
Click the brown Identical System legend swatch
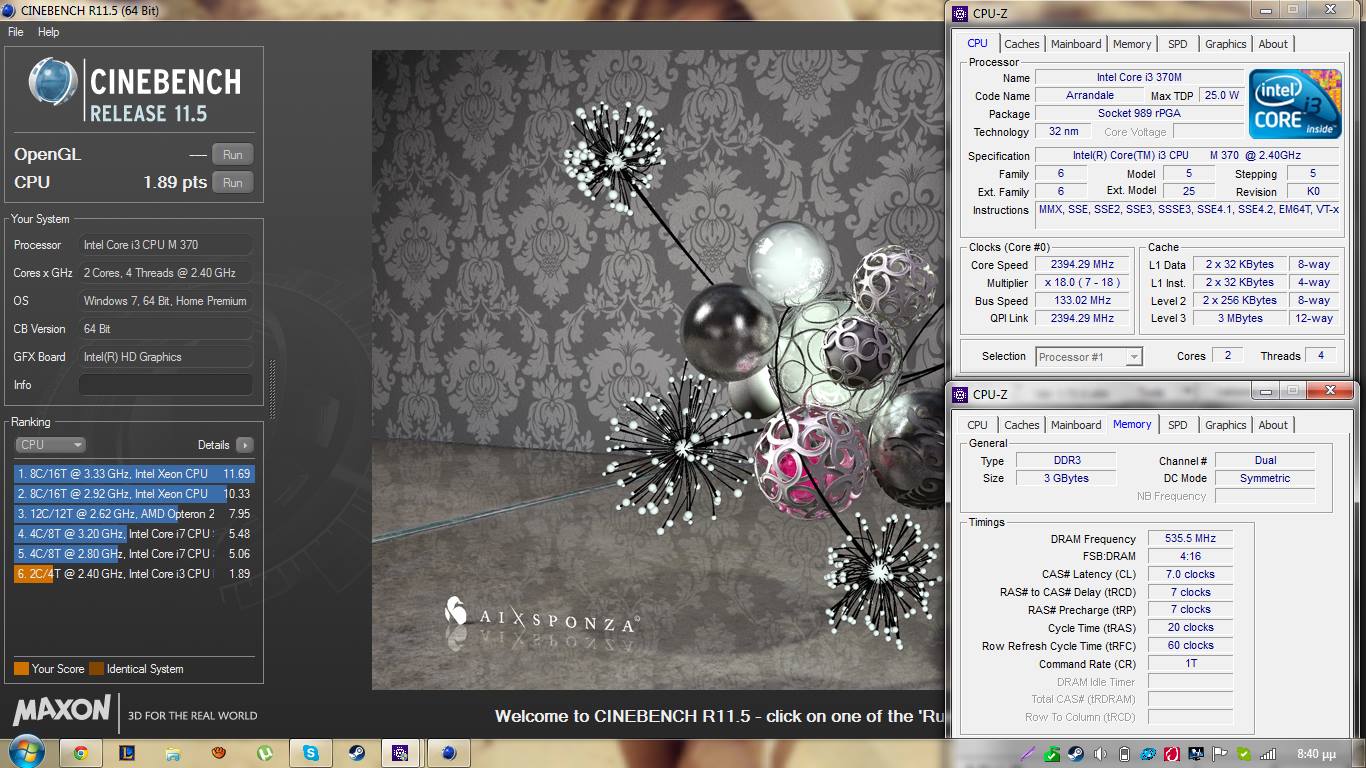[96, 669]
